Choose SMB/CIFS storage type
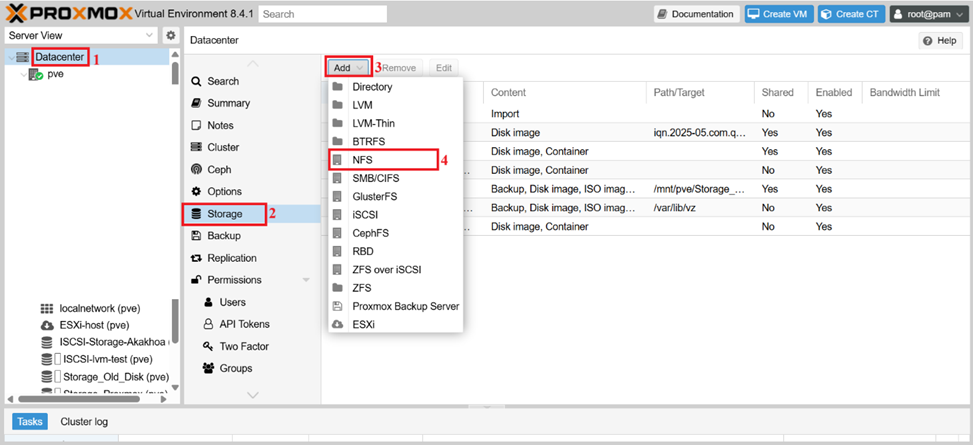 pos(375,178)
